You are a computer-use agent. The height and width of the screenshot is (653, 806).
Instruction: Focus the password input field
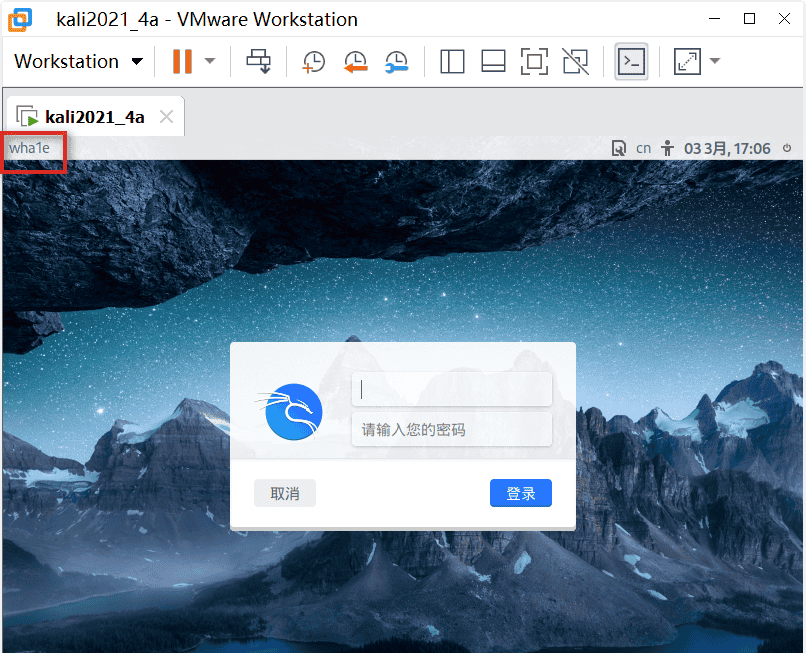(452, 430)
